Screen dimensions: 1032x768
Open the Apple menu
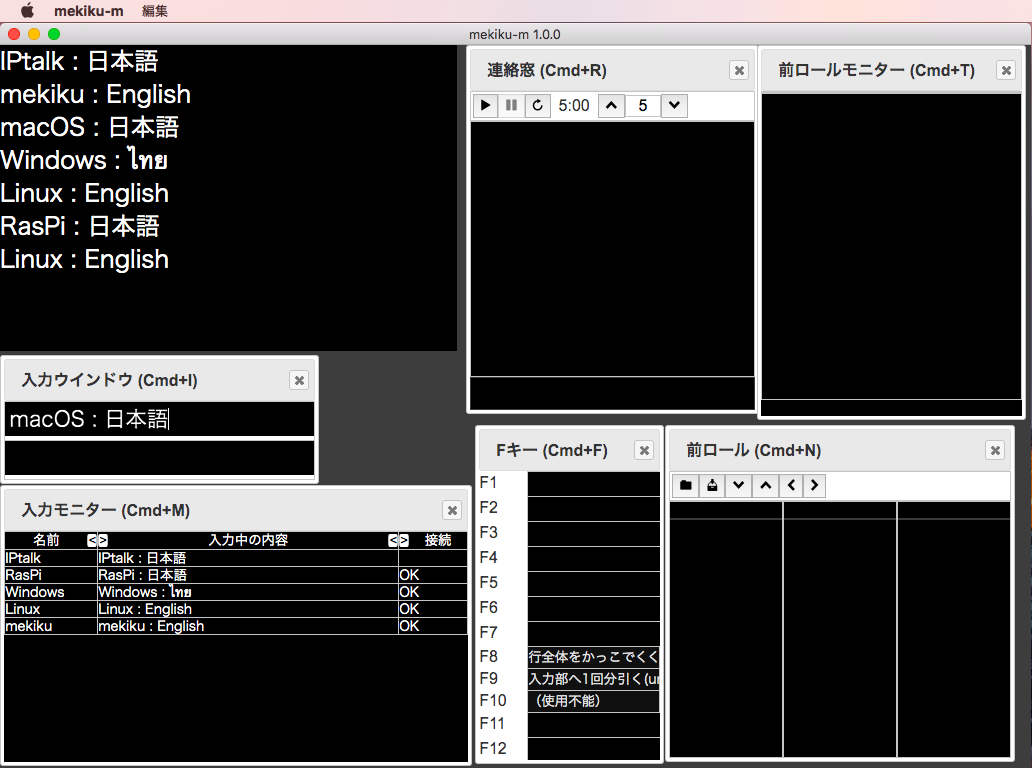[x=27, y=11]
